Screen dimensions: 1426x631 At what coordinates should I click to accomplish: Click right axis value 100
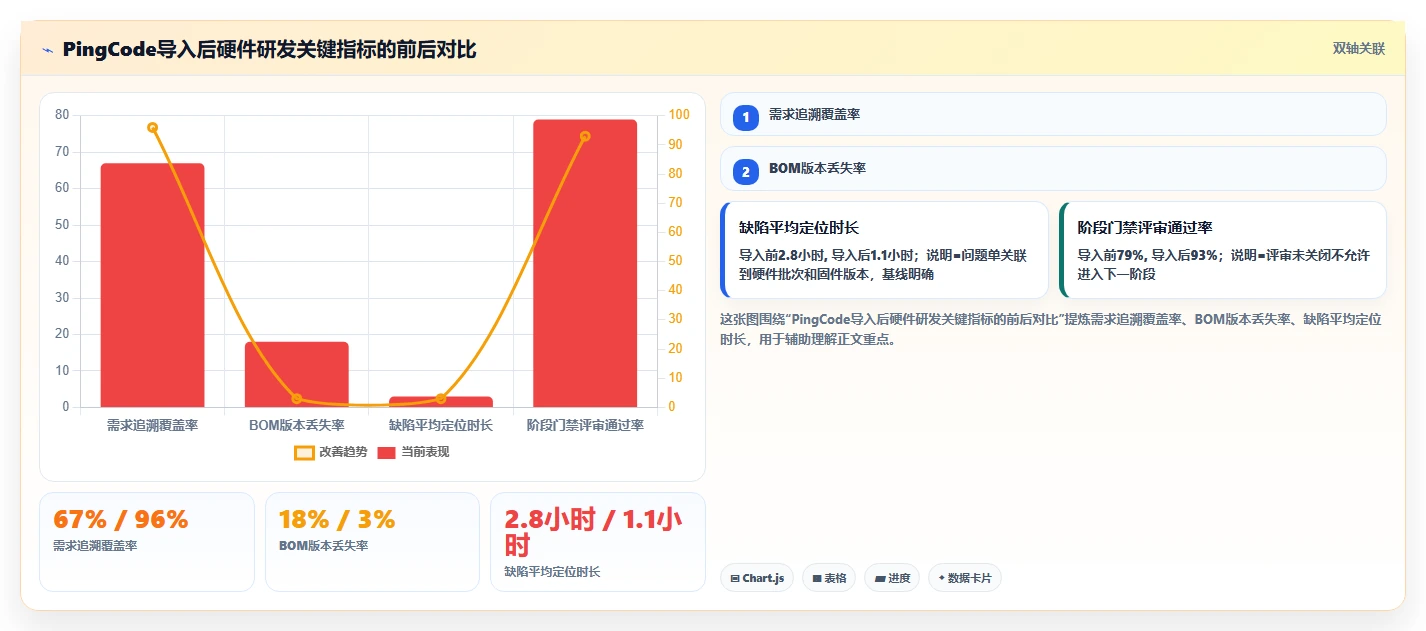tap(680, 115)
